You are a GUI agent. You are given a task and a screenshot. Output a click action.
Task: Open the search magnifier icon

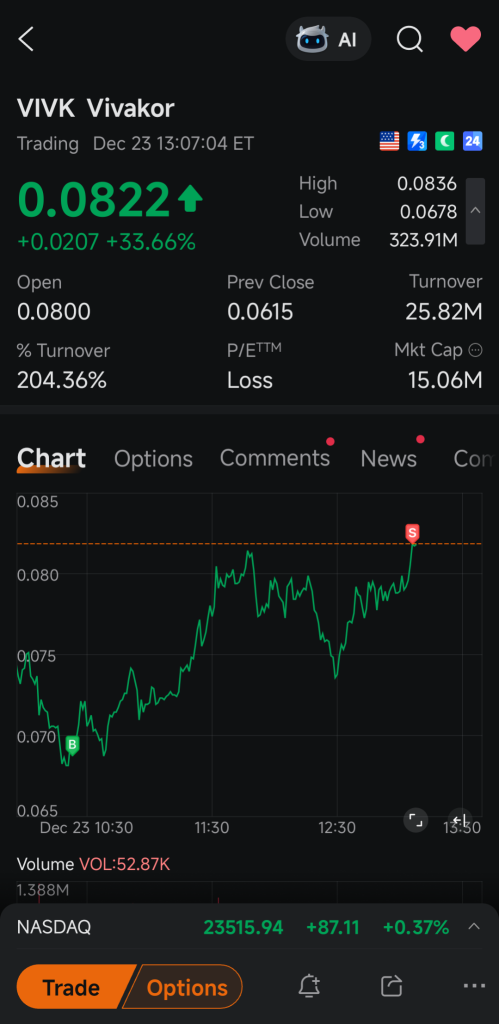[x=410, y=39]
